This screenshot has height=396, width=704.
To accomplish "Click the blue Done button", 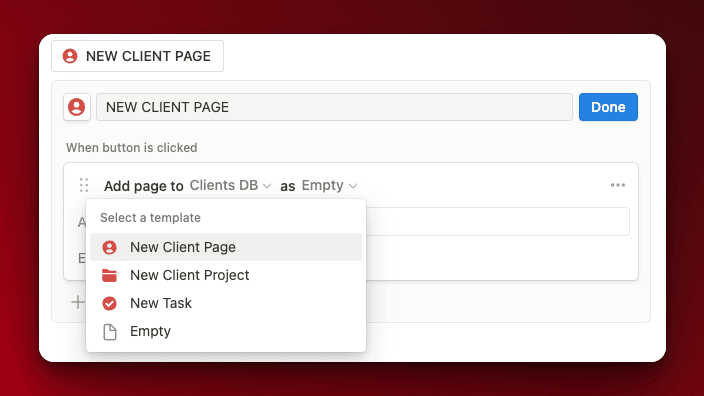I will 608,107.
